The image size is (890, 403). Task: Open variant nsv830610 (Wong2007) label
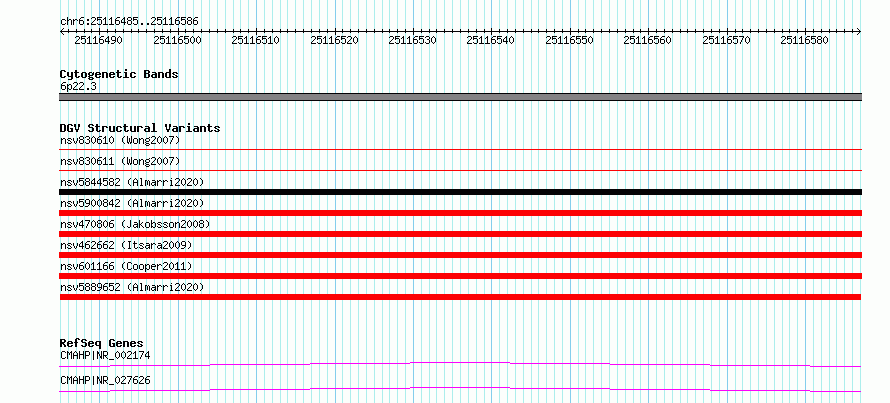coord(120,140)
